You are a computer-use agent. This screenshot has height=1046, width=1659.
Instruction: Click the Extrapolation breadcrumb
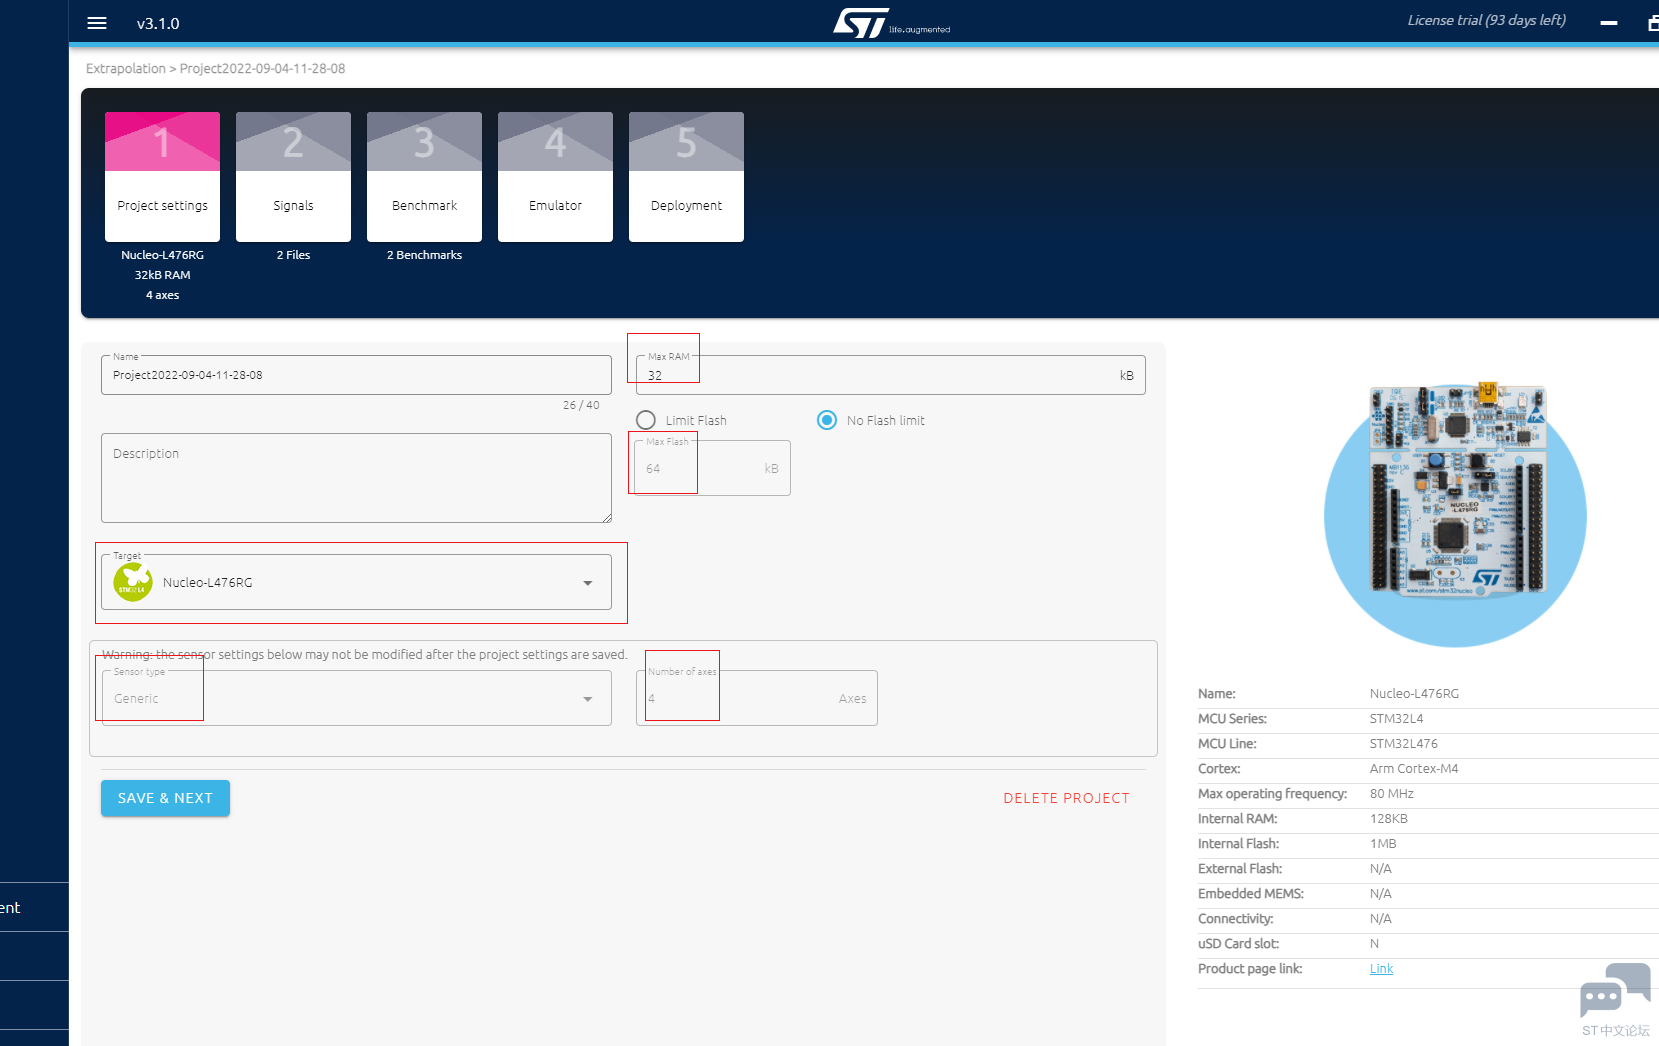point(126,69)
